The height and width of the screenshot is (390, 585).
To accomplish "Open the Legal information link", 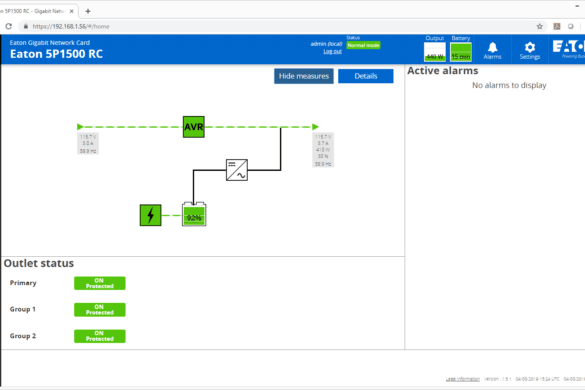I will tap(463, 379).
